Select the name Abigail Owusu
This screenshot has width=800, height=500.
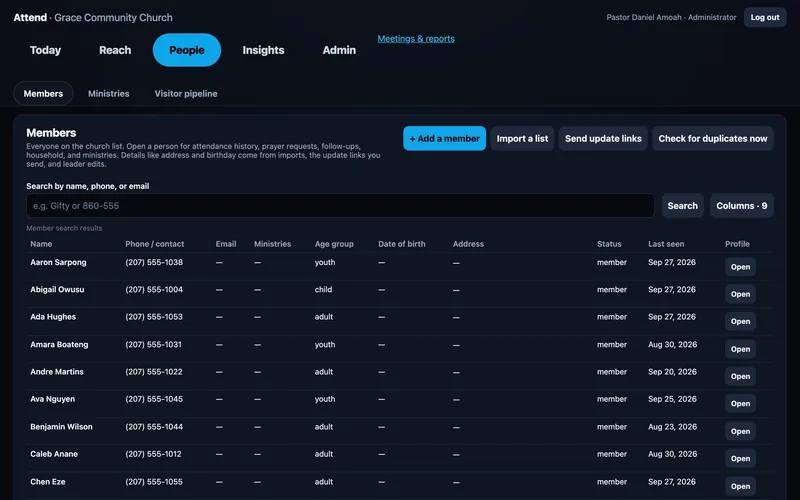(x=57, y=289)
